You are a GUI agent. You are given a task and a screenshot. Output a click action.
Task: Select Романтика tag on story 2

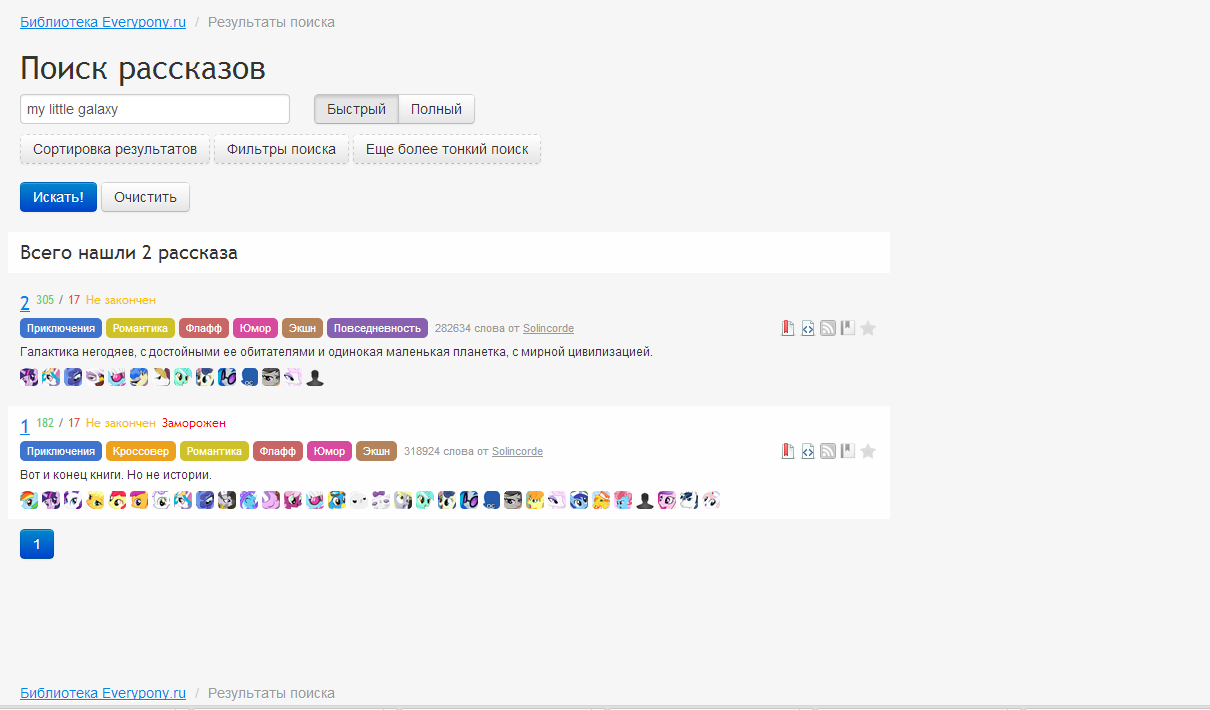pos(141,328)
